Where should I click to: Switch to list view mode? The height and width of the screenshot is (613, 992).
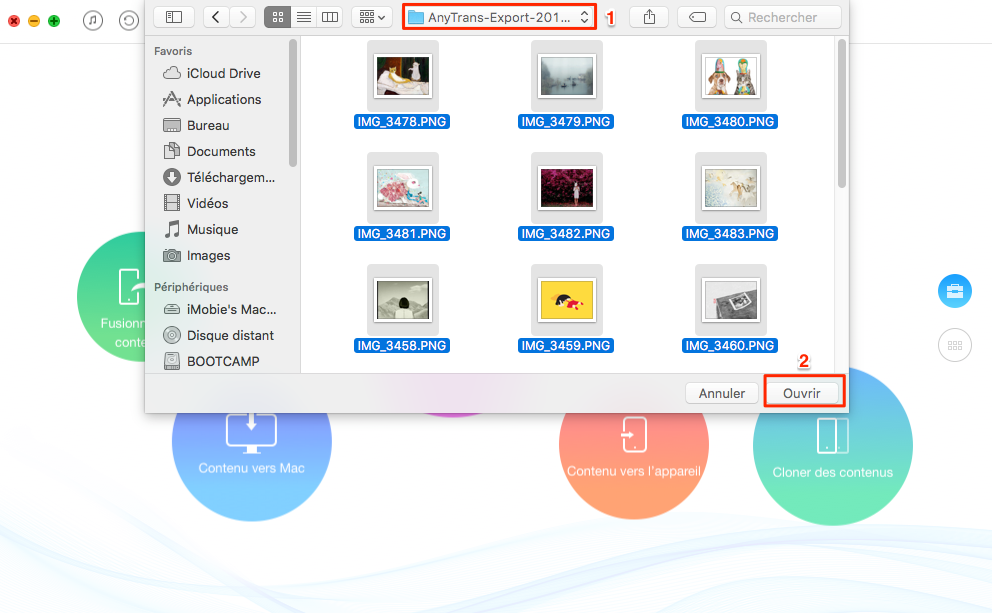point(303,17)
